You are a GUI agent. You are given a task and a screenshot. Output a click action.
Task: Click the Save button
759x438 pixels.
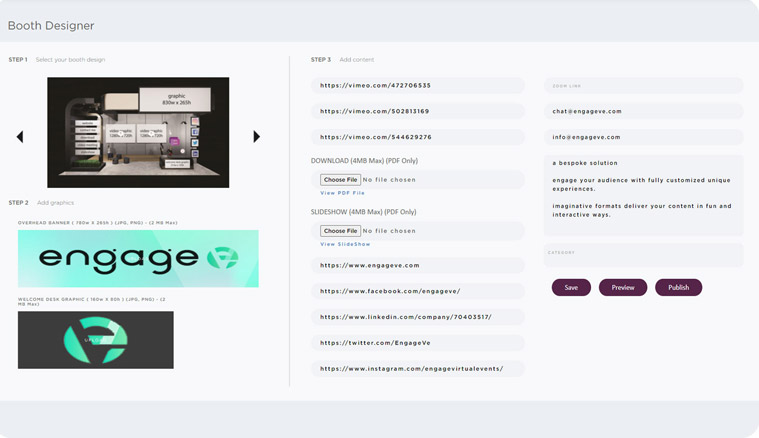point(571,287)
